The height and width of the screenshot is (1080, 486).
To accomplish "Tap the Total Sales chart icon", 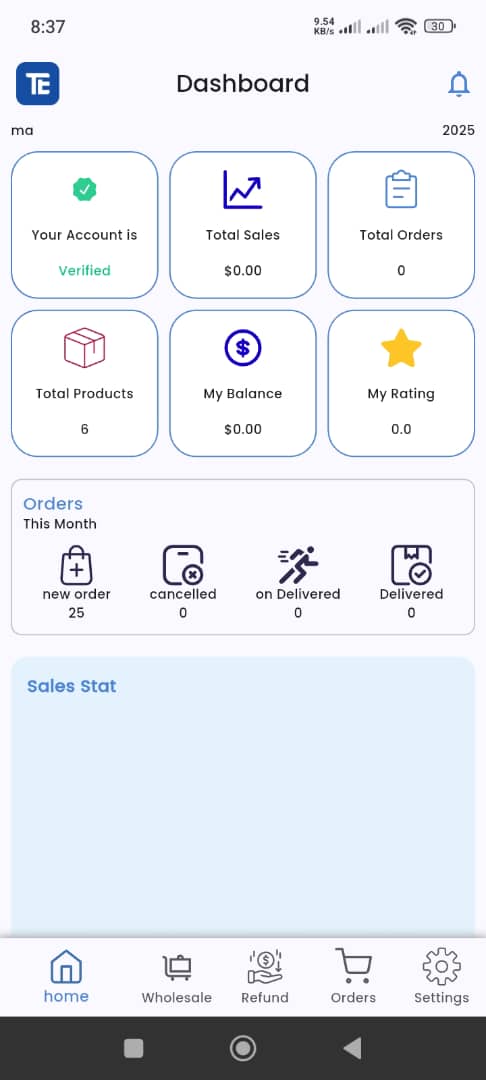I will click(242, 189).
